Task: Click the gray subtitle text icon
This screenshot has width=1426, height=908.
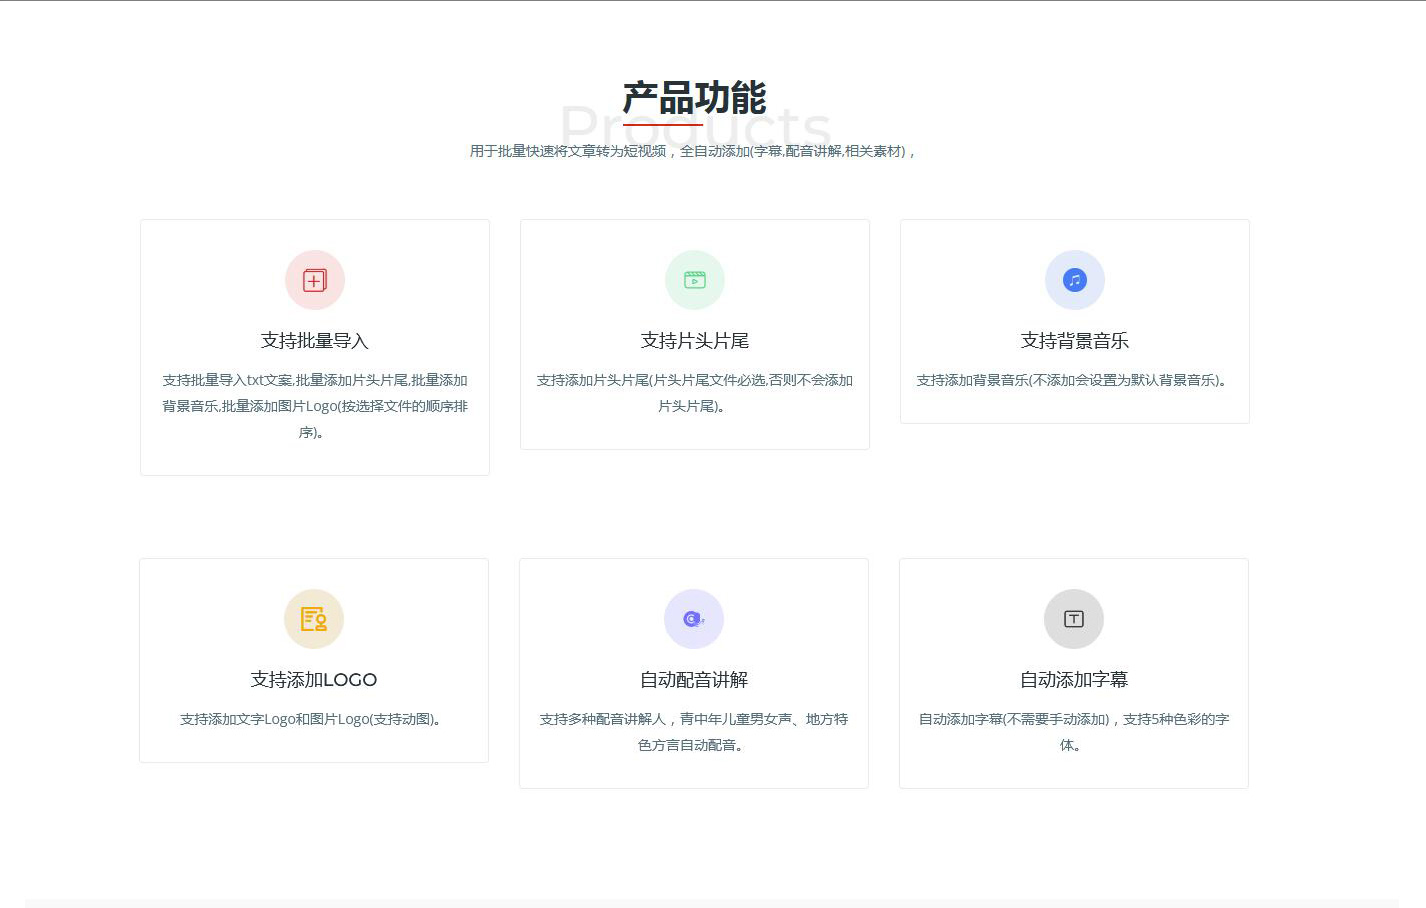Action: tap(1074, 619)
